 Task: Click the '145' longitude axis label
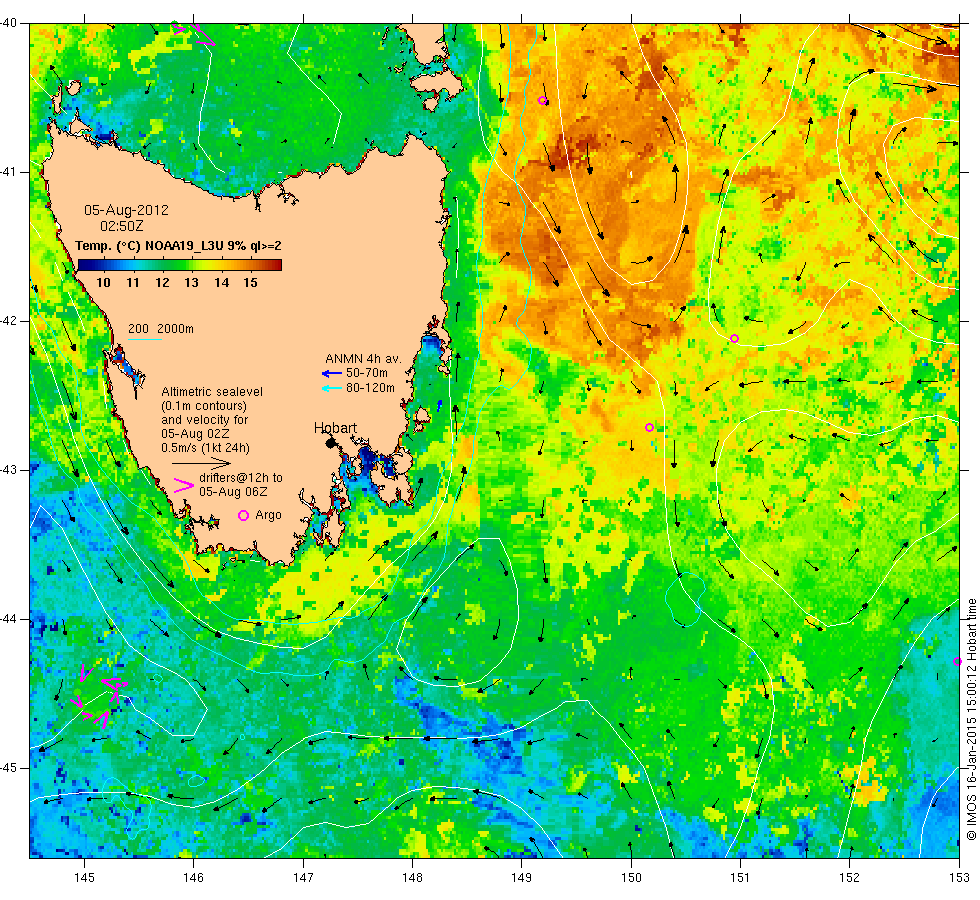coord(84,878)
